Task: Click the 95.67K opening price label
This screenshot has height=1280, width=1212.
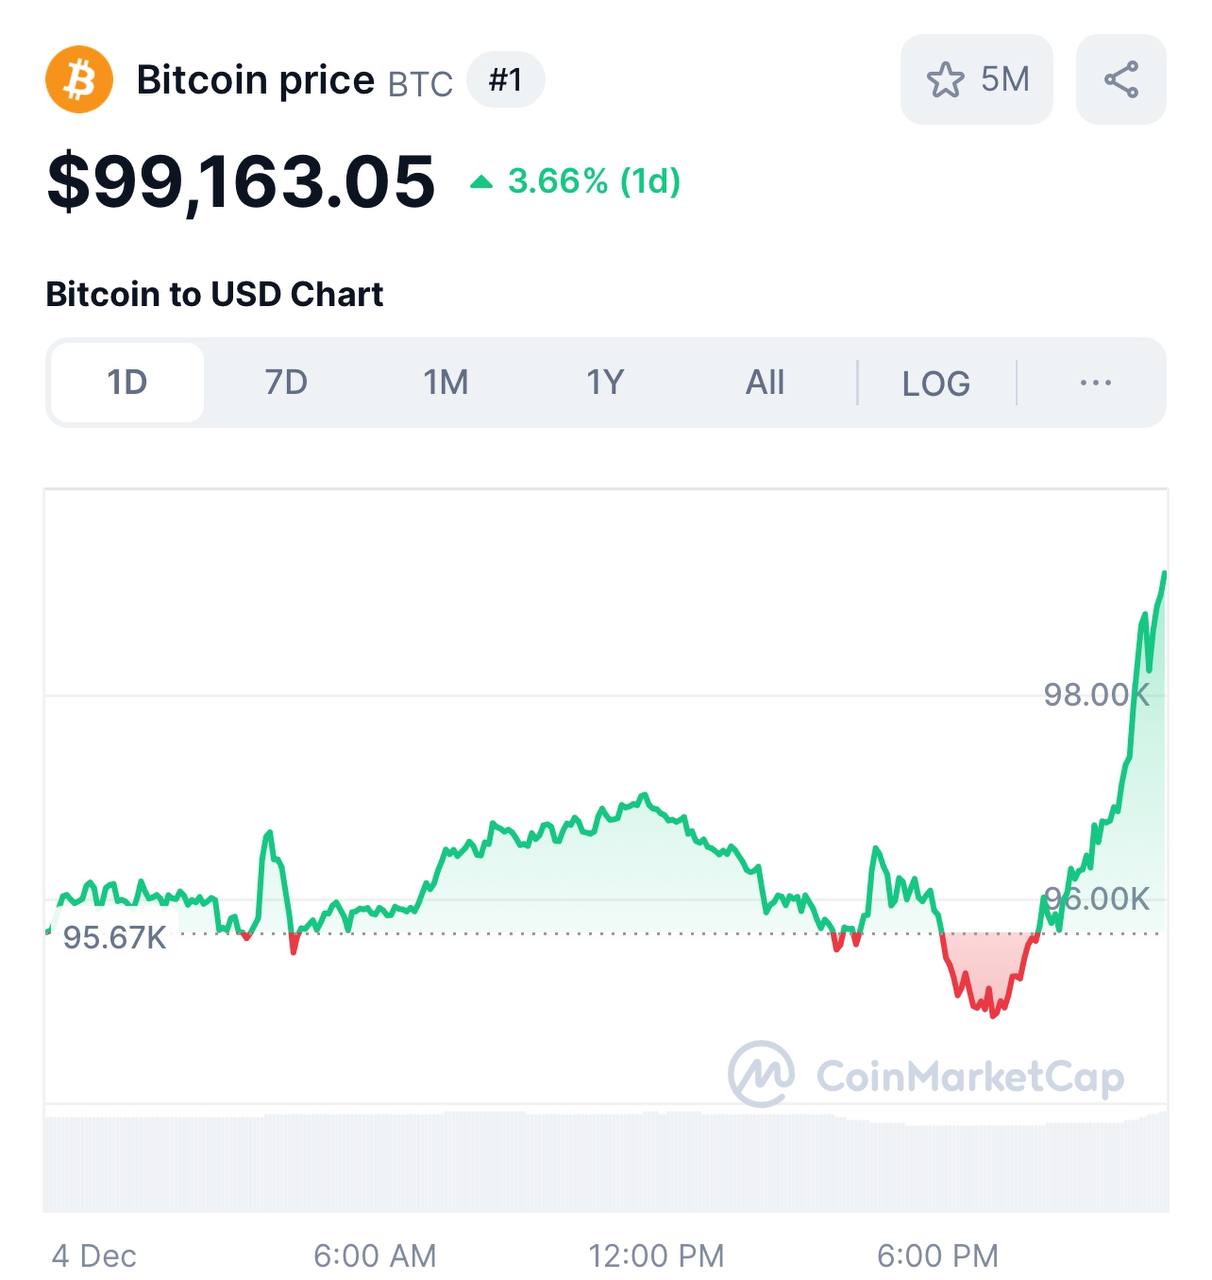Action: 115,937
